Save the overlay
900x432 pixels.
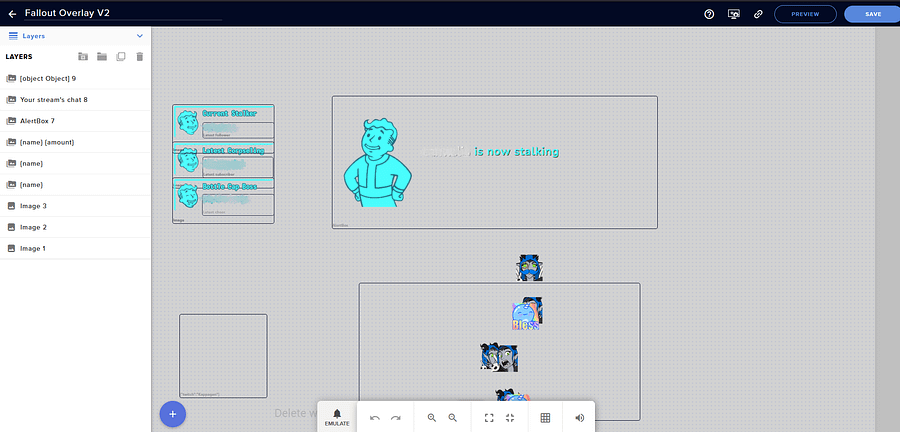pyautogui.click(x=872, y=14)
